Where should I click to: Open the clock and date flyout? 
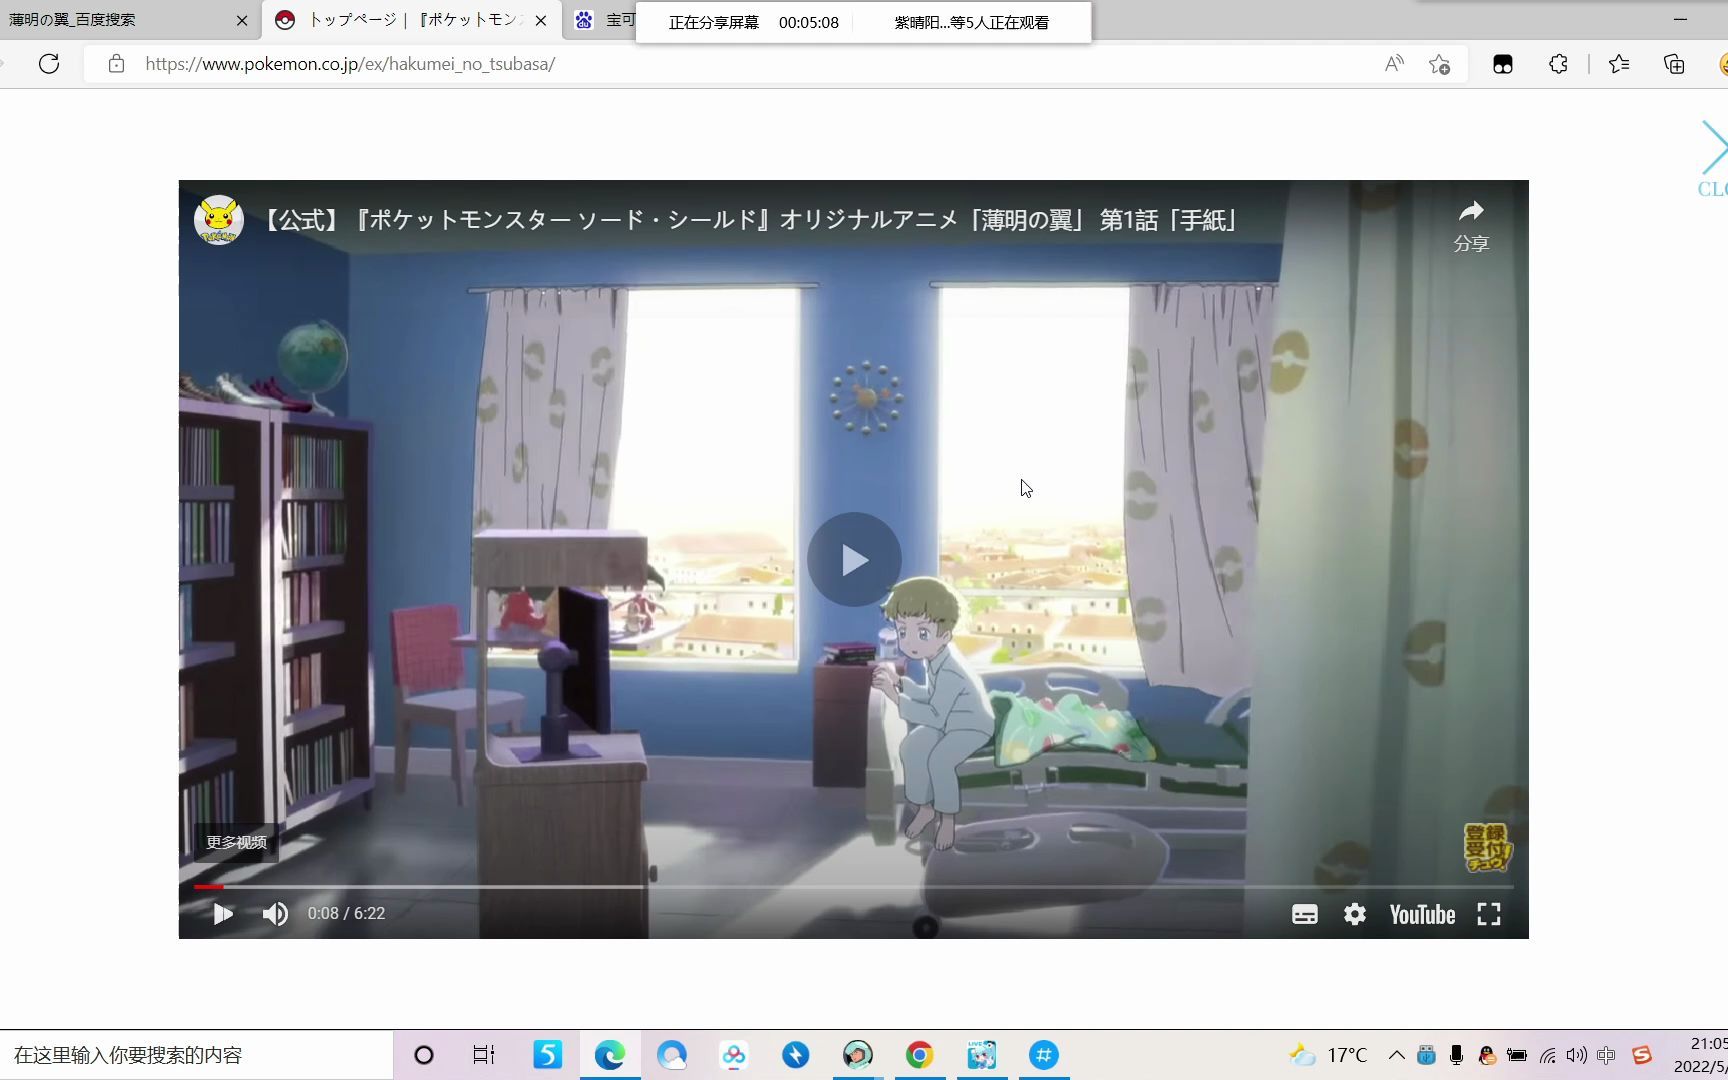tap(1700, 1055)
